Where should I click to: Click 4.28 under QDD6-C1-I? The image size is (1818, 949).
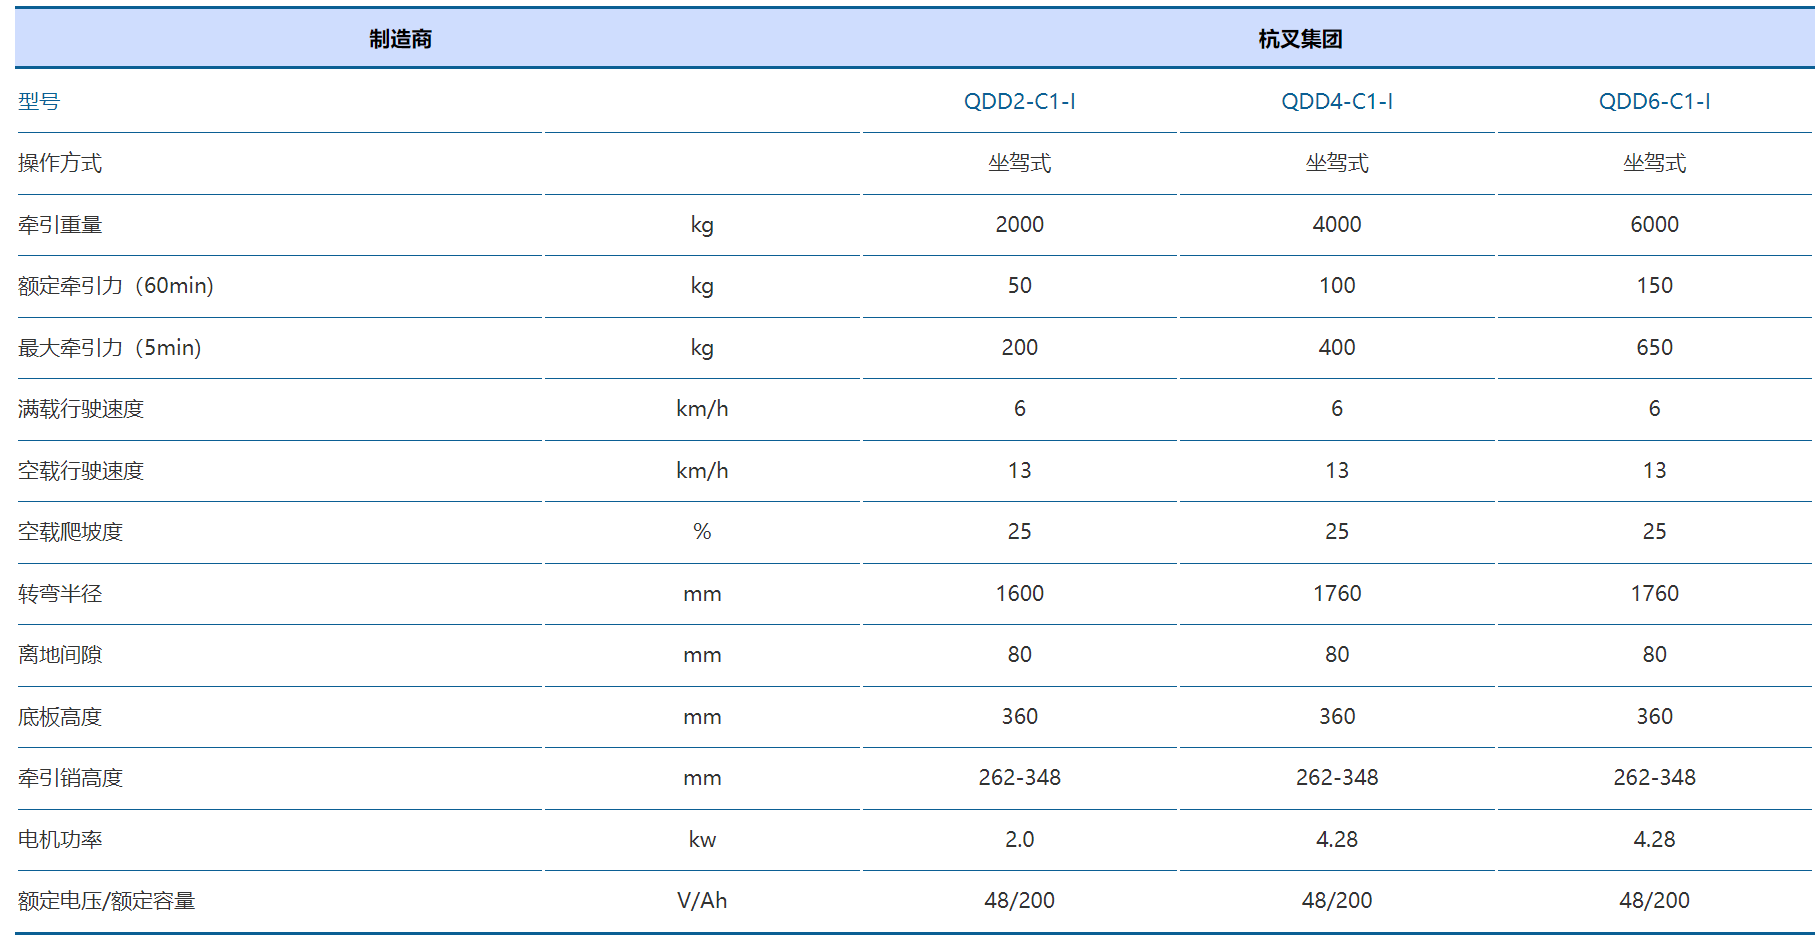1654,840
